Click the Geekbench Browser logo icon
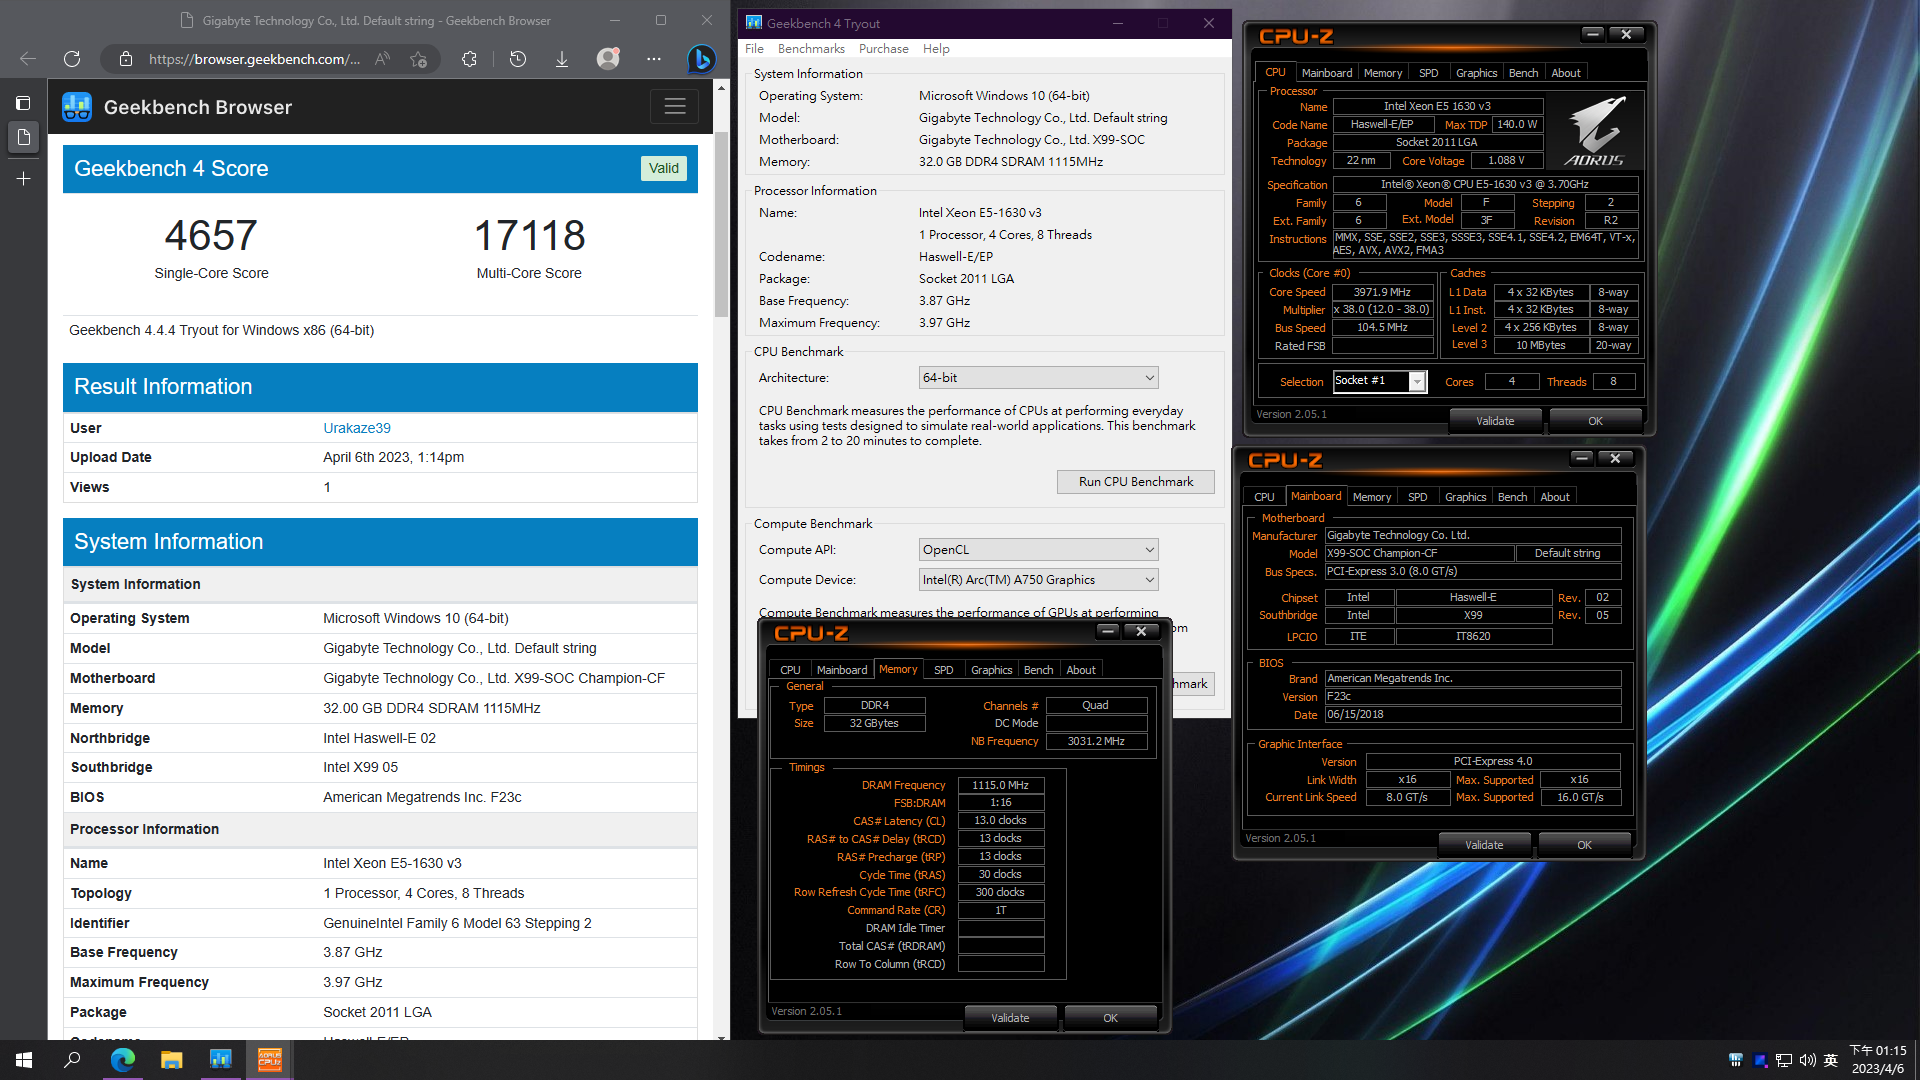Screen dimensions: 1920x1080 77,107
